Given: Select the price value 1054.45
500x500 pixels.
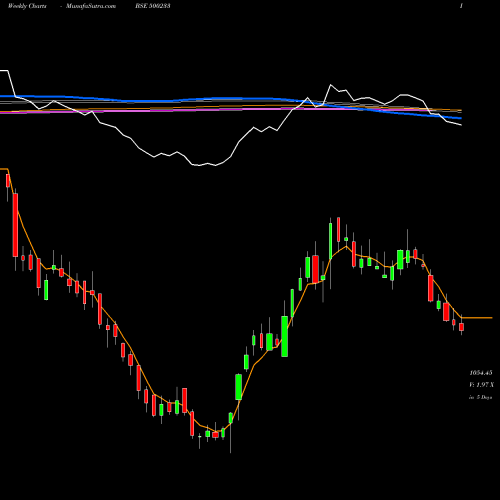Looking at the screenshot, I should [481, 373].
